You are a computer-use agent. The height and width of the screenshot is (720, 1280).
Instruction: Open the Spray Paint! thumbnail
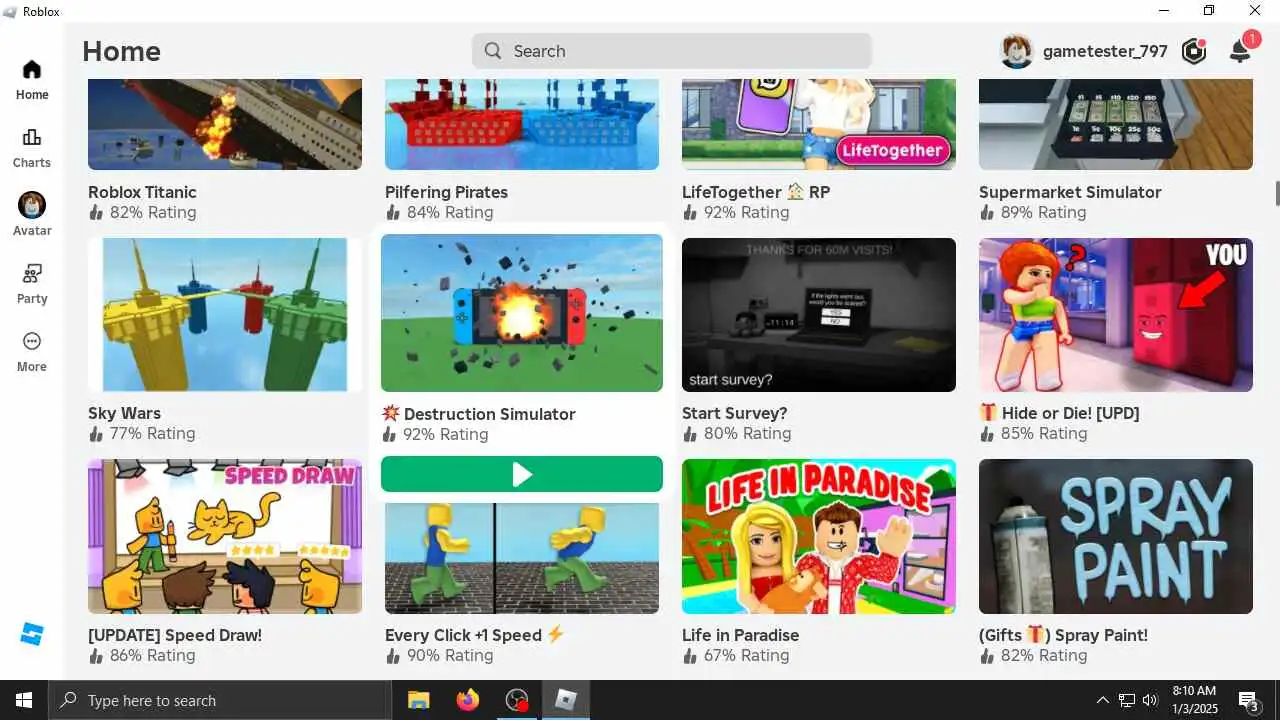pos(1116,536)
